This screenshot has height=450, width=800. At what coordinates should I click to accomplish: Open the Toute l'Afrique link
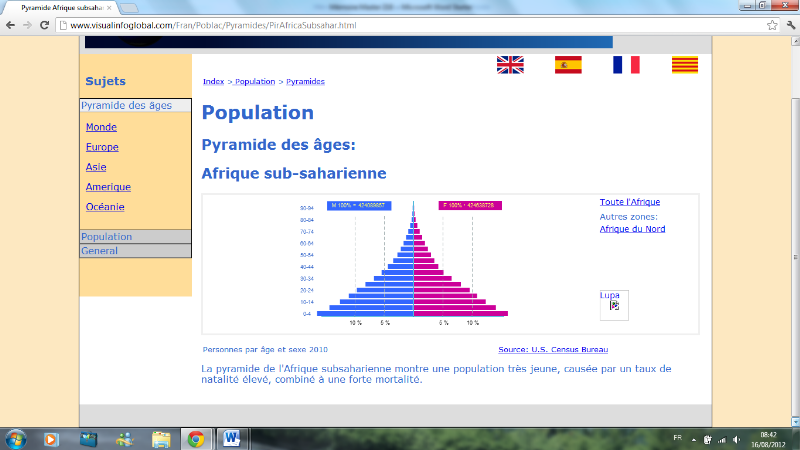click(630, 202)
